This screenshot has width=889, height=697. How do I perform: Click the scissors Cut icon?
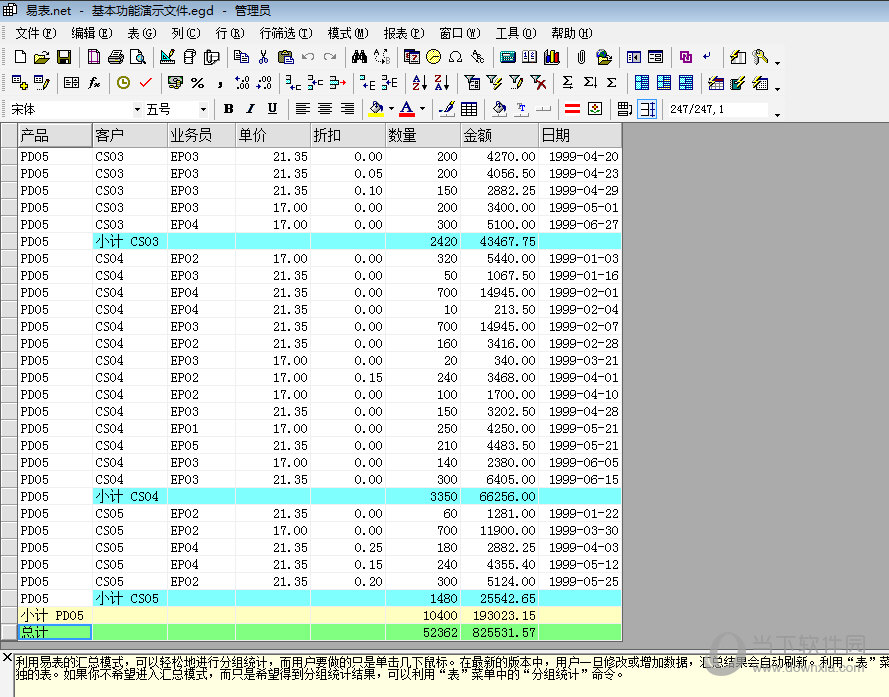pos(263,58)
